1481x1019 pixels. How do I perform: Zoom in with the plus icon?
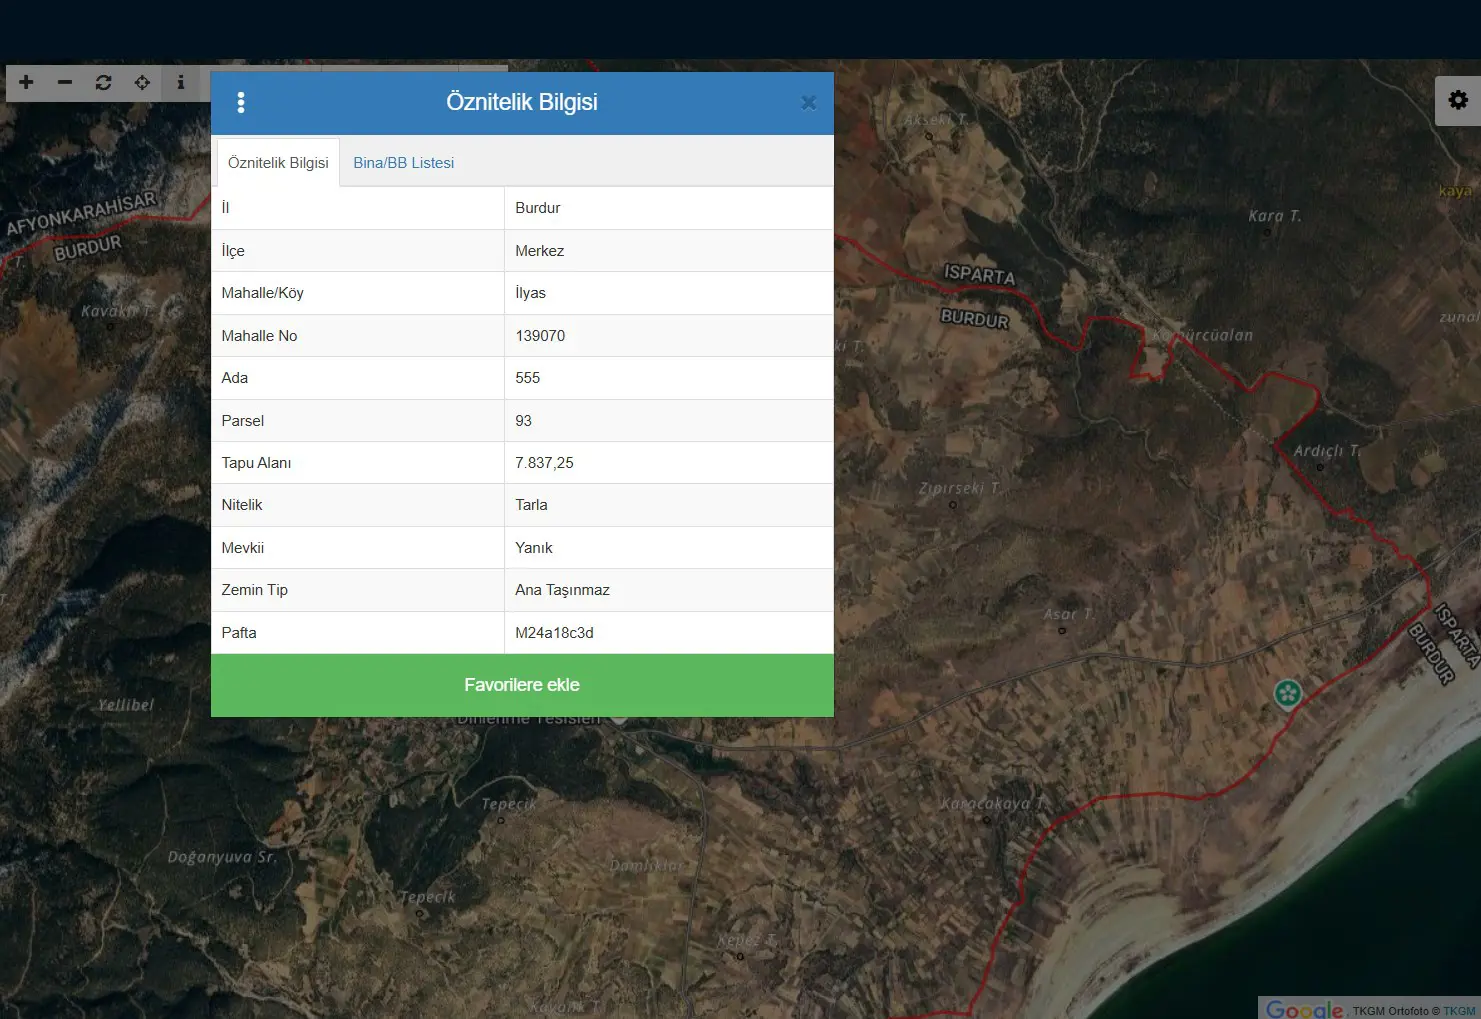[x=26, y=82]
